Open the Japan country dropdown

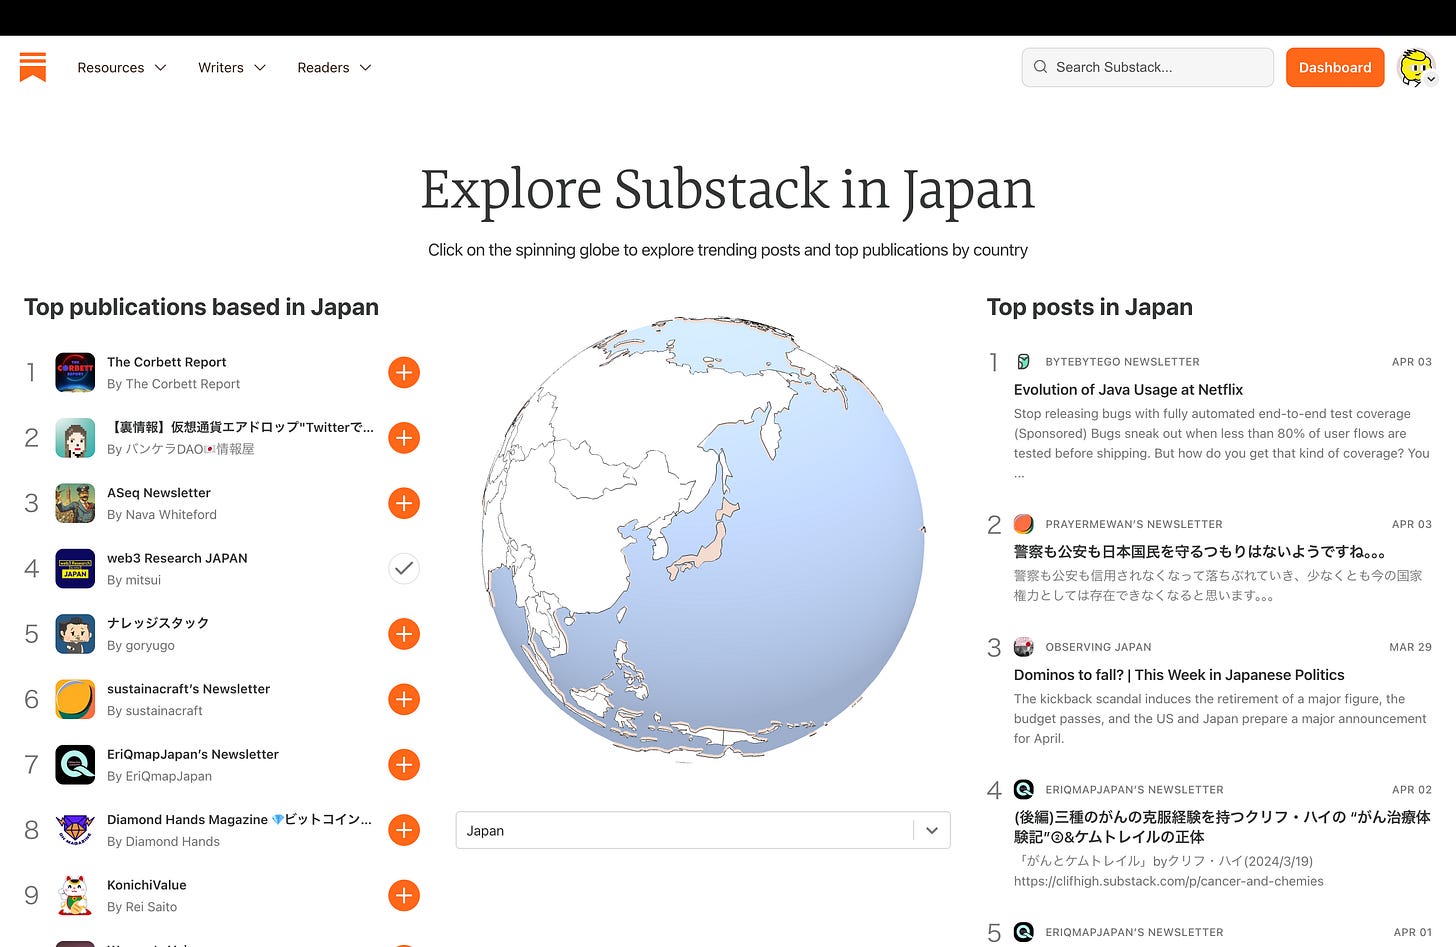(703, 830)
